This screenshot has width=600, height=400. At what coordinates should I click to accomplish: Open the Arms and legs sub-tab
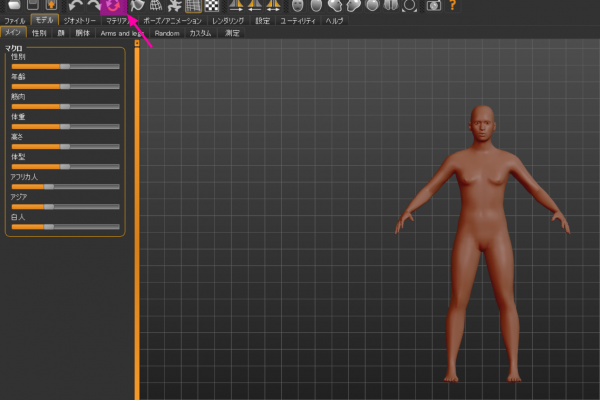tap(122, 33)
